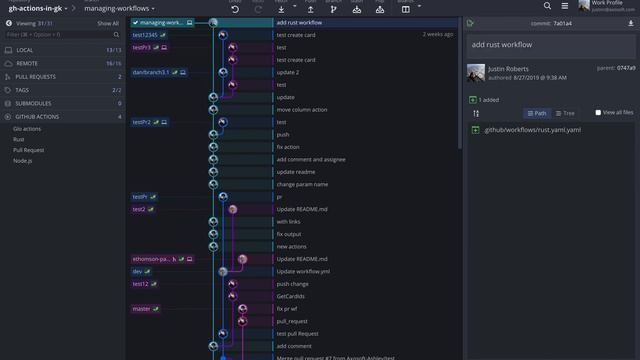The image size is (640, 360).
Task: Select the Rust workflow in GitHub Actions
Action: pyautogui.click(x=18, y=139)
